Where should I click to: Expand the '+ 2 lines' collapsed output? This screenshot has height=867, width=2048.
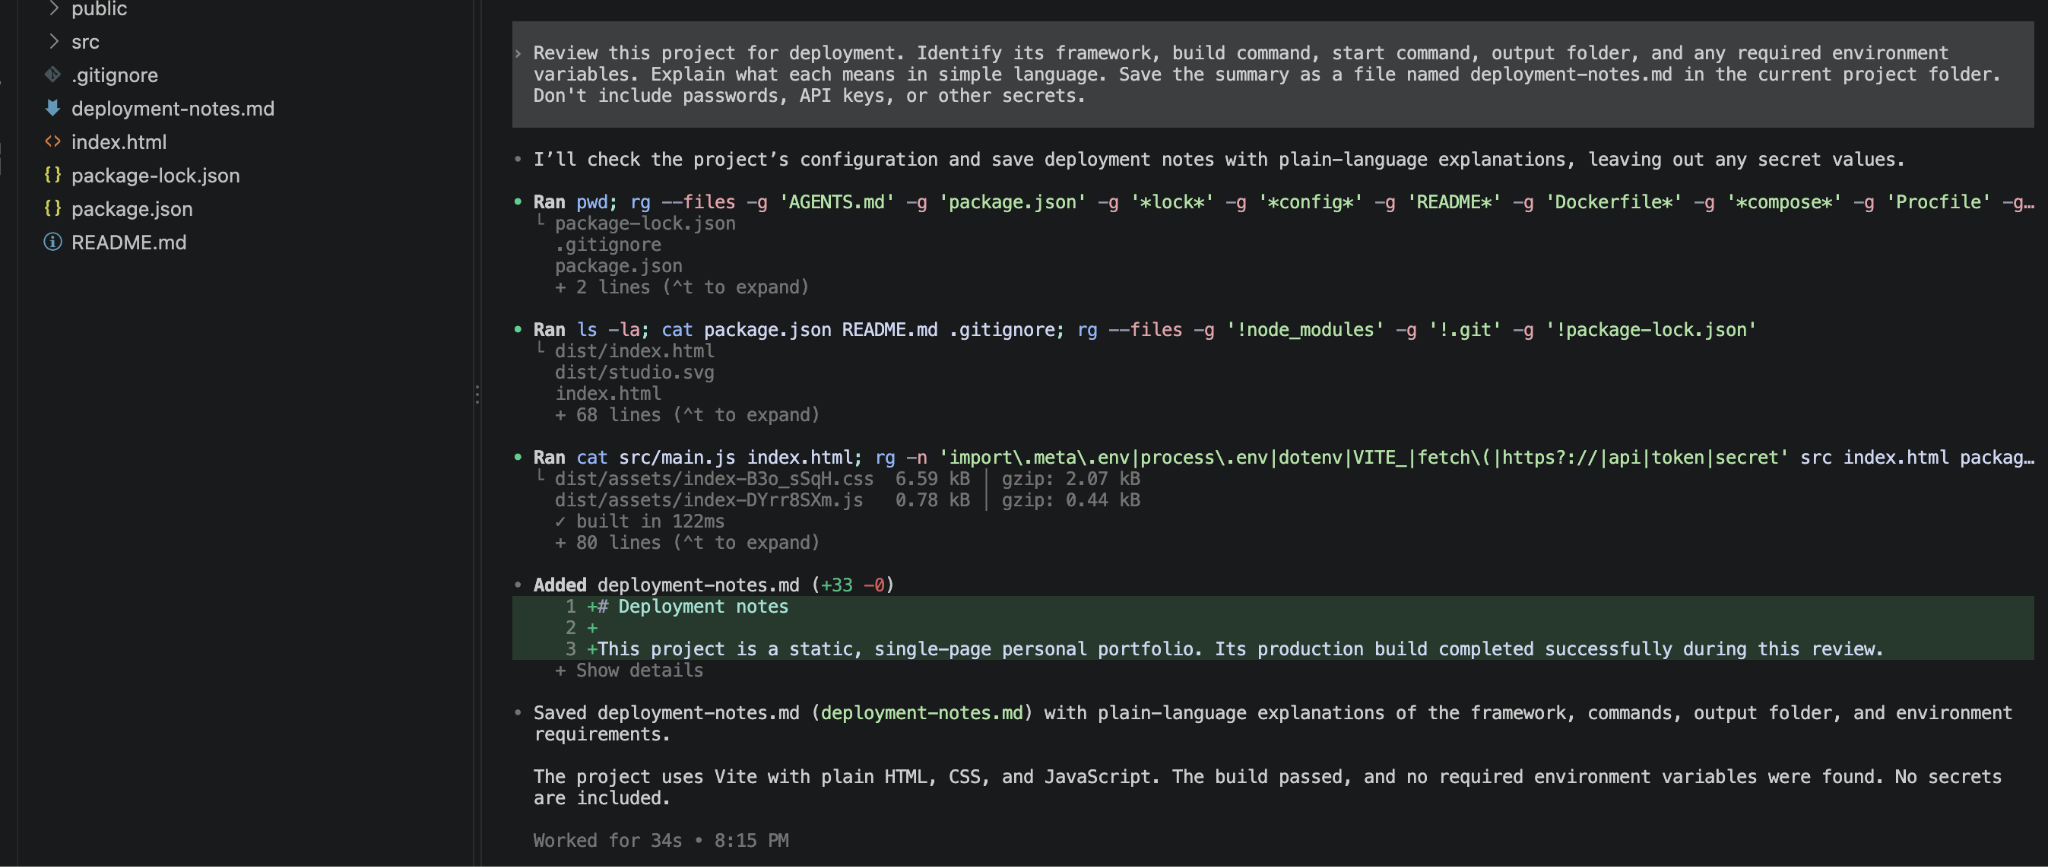click(682, 287)
